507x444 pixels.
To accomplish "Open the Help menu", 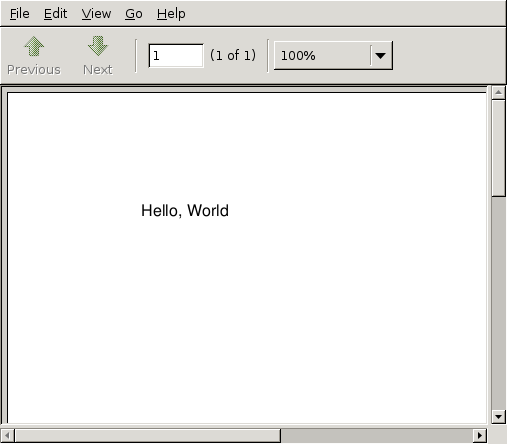I will tap(171, 14).
